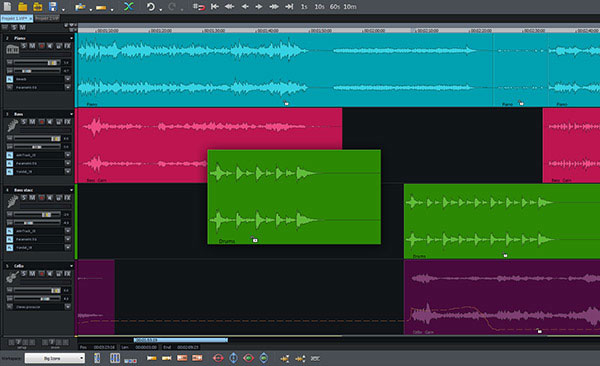Viewport: 600px width, 366px height.
Task: Open the Cello track plugin slot dropdown
Action: (x=68, y=307)
